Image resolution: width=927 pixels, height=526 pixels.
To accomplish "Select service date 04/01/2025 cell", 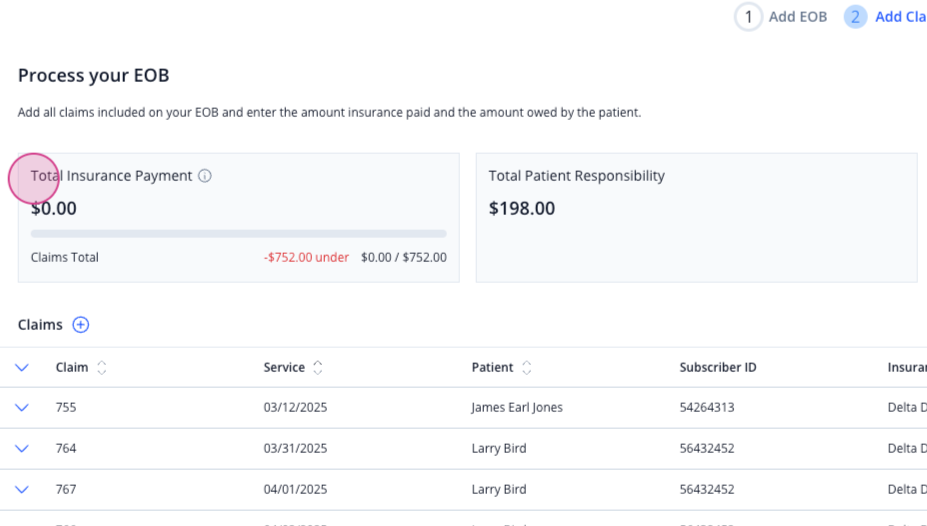I will (295, 489).
